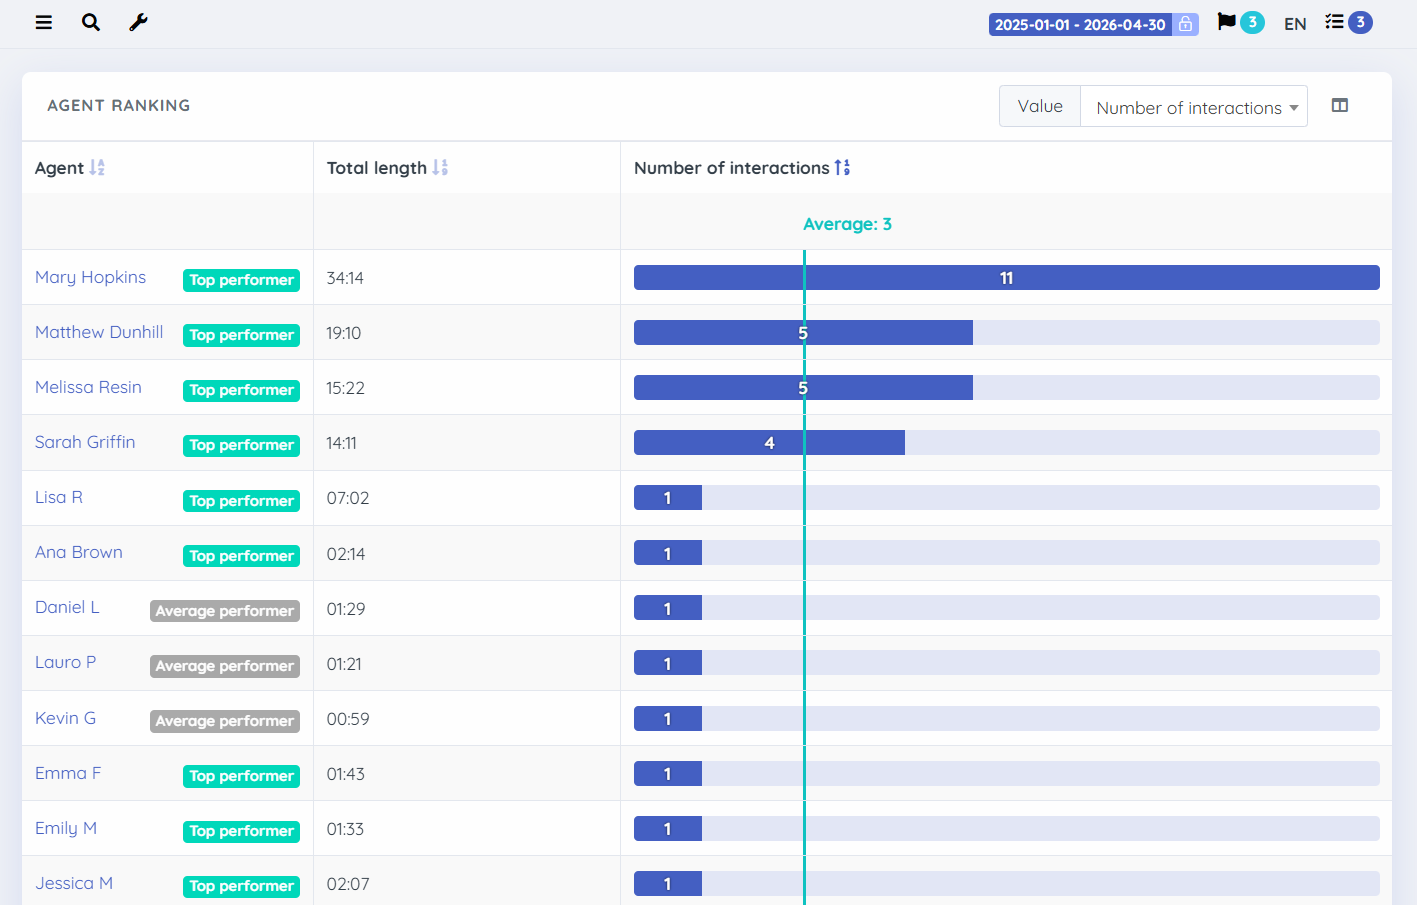Viewport: 1417px width, 905px height.
Task: Click the search magnifier icon
Action: pos(91,22)
